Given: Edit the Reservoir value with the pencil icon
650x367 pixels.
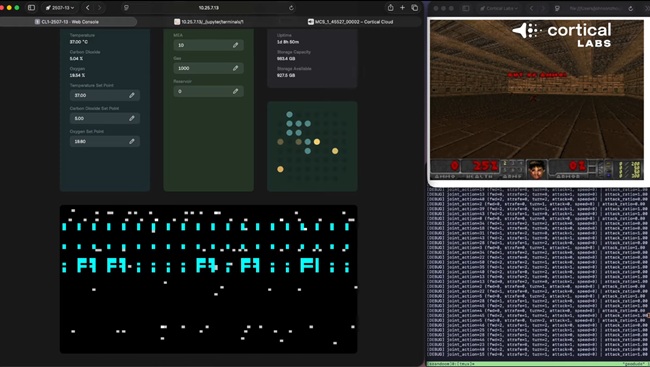Looking at the screenshot, I should (235, 91).
